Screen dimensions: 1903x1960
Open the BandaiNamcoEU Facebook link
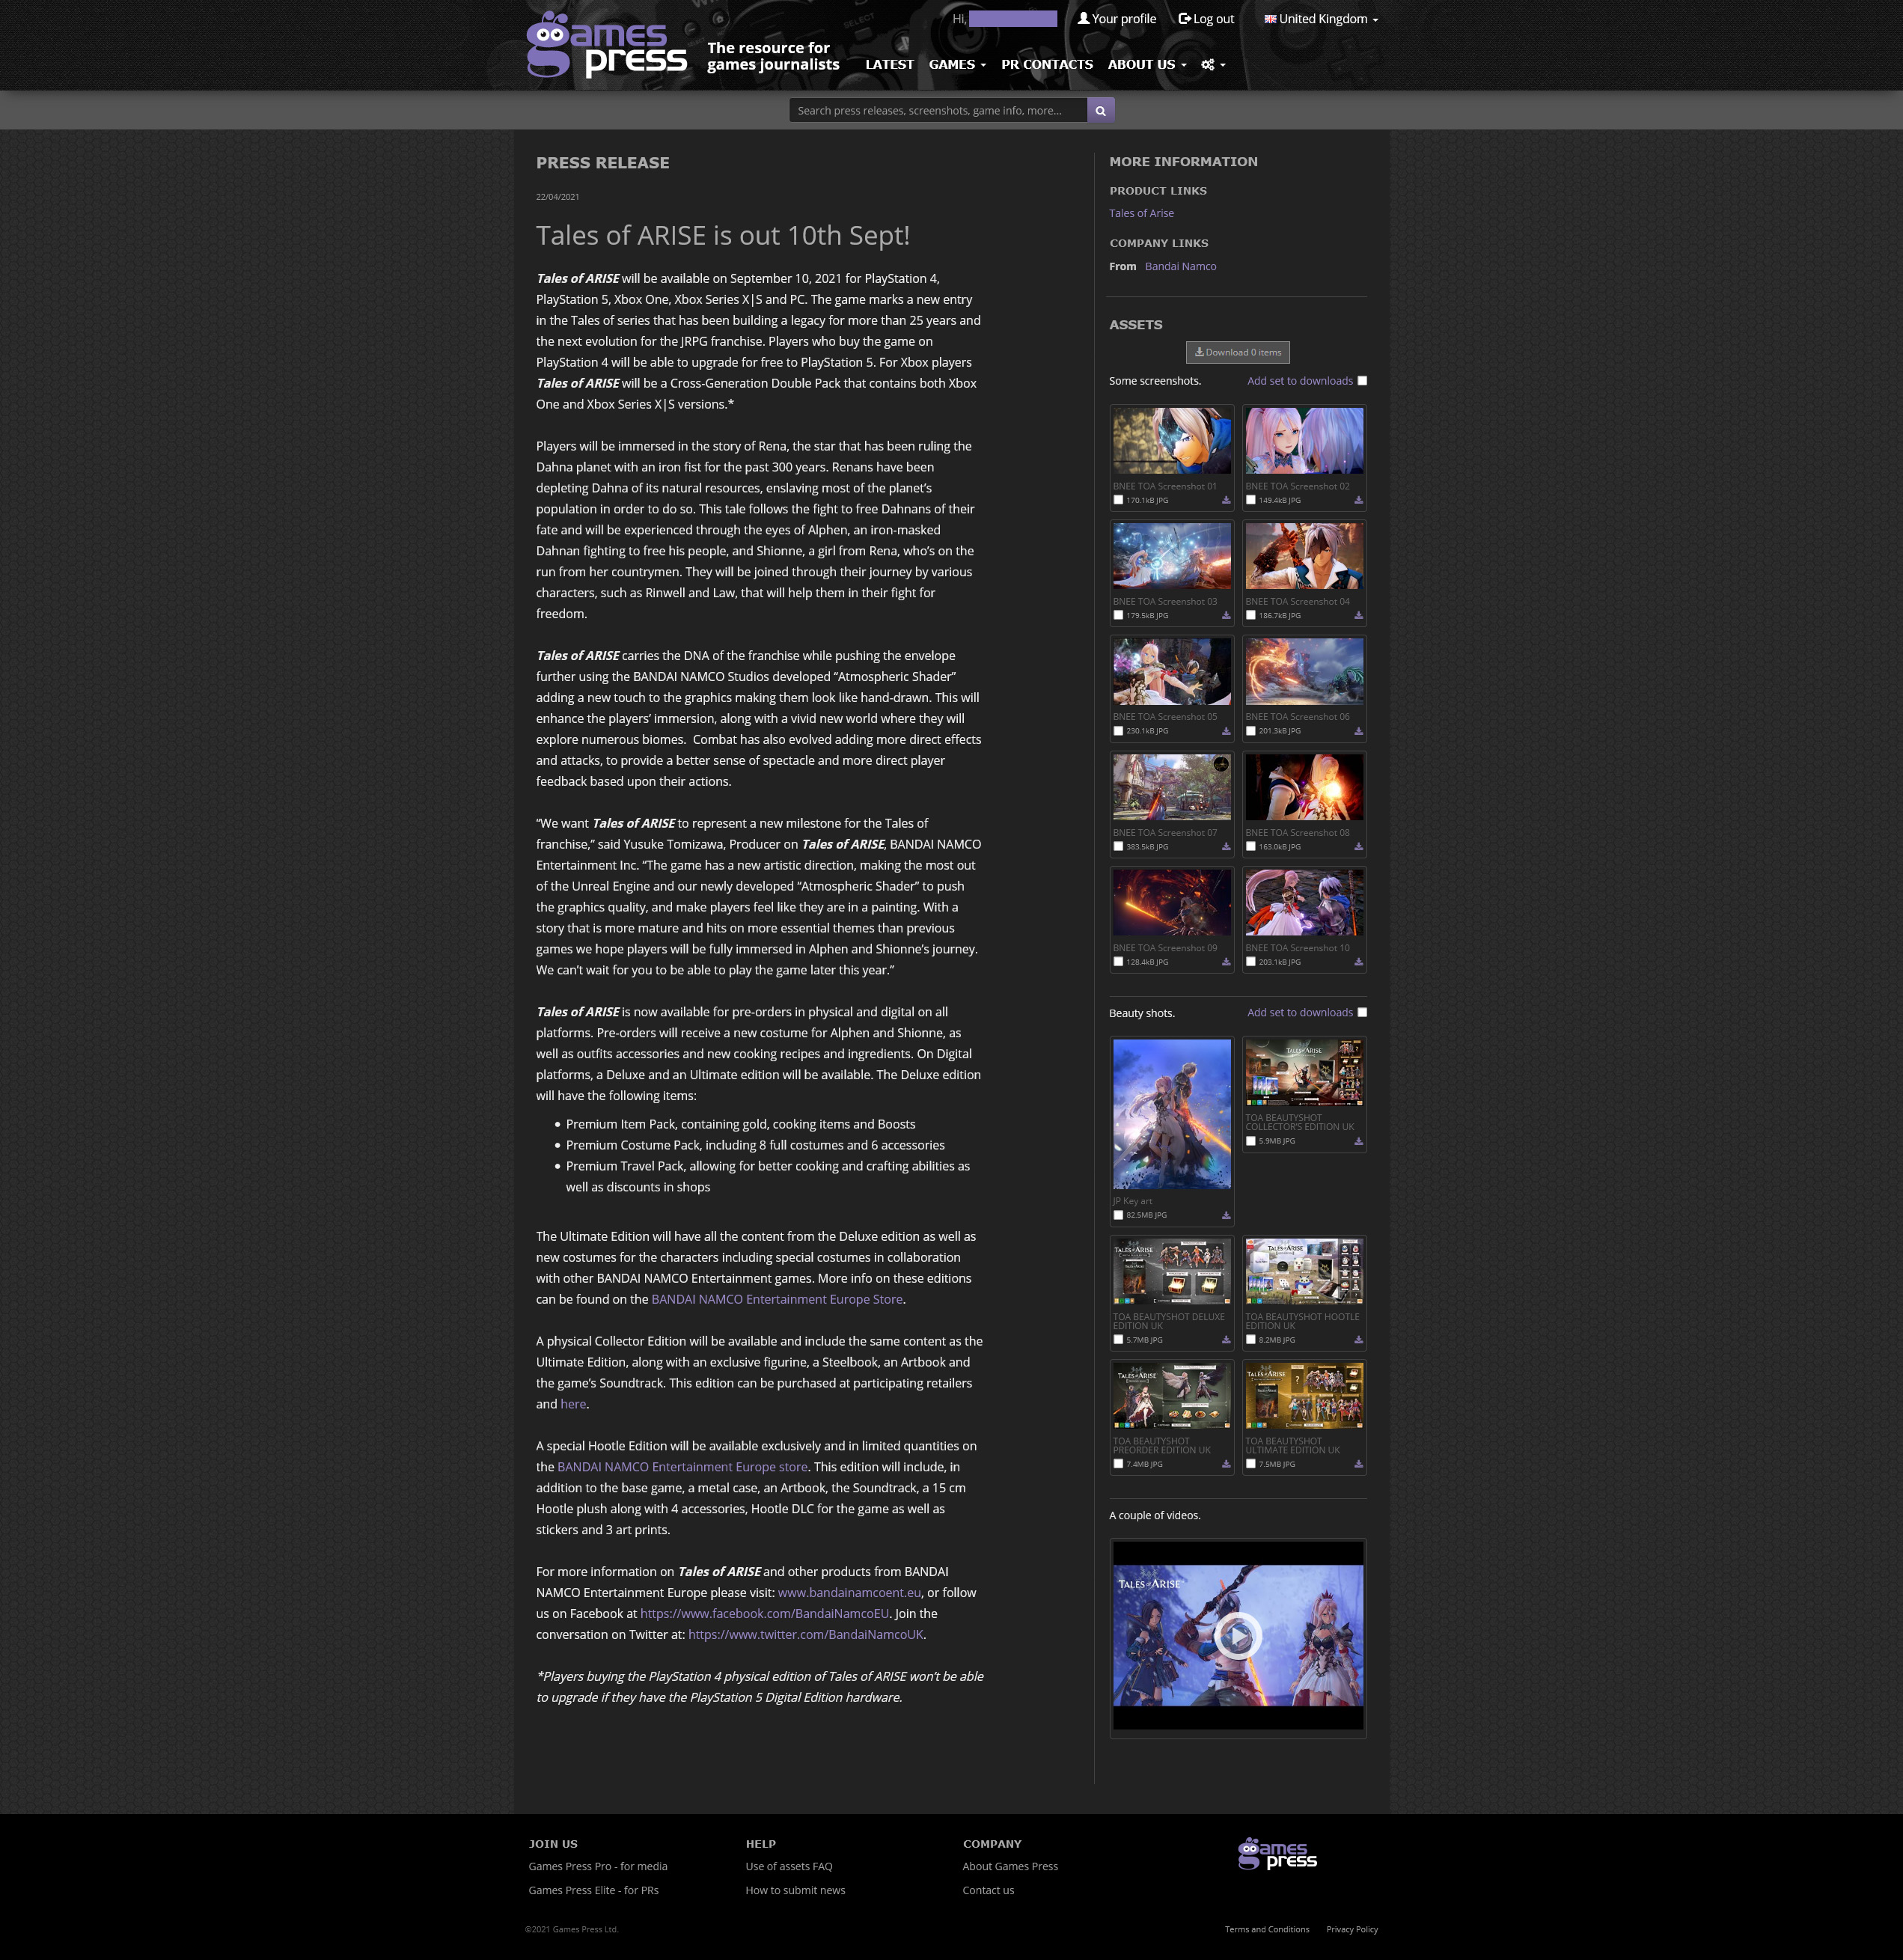pos(764,1614)
